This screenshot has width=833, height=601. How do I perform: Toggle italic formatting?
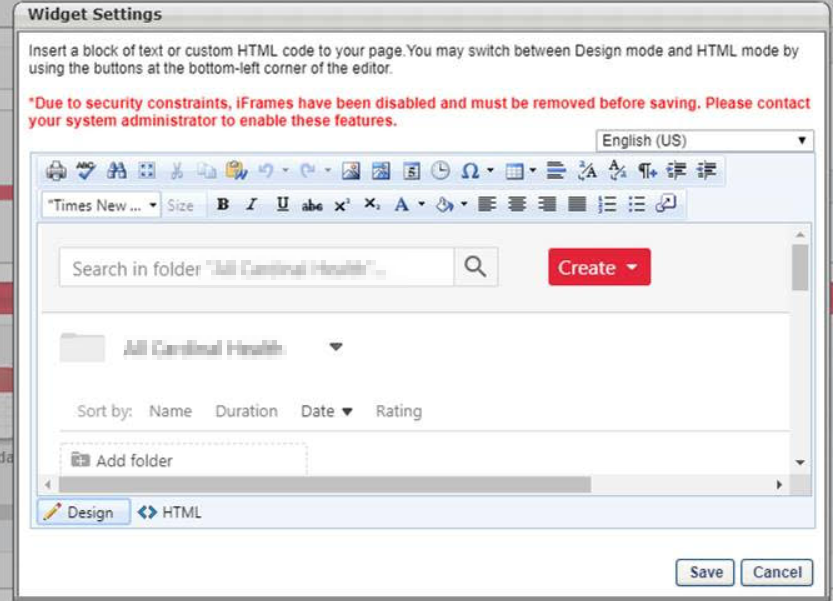253,203
